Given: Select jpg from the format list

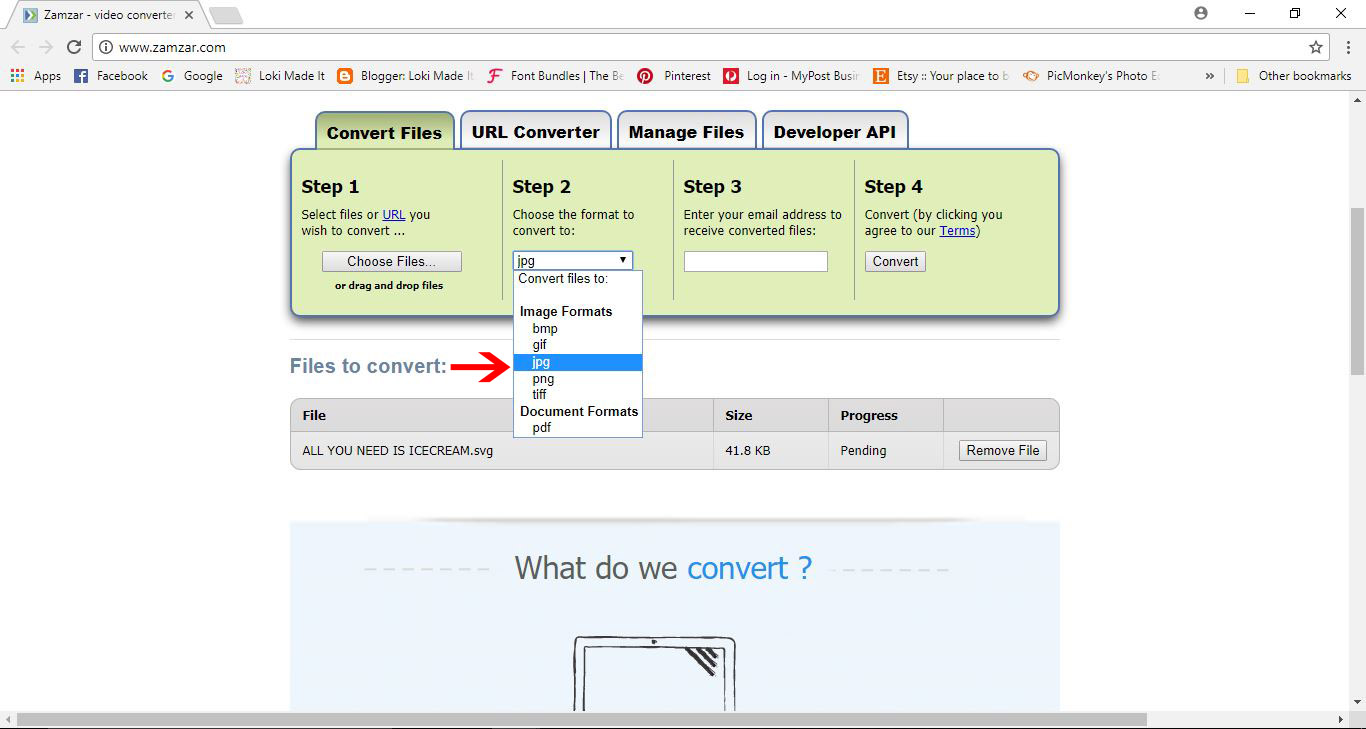Looking at the screenshot, I should (578, 362).
